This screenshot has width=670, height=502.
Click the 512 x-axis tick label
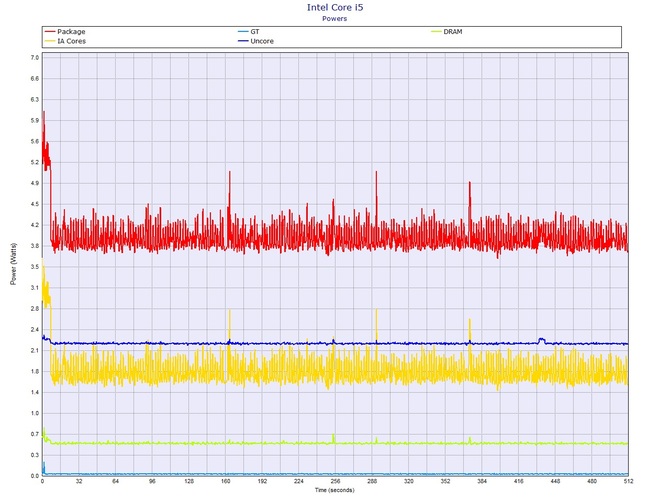tap(628, 481)
